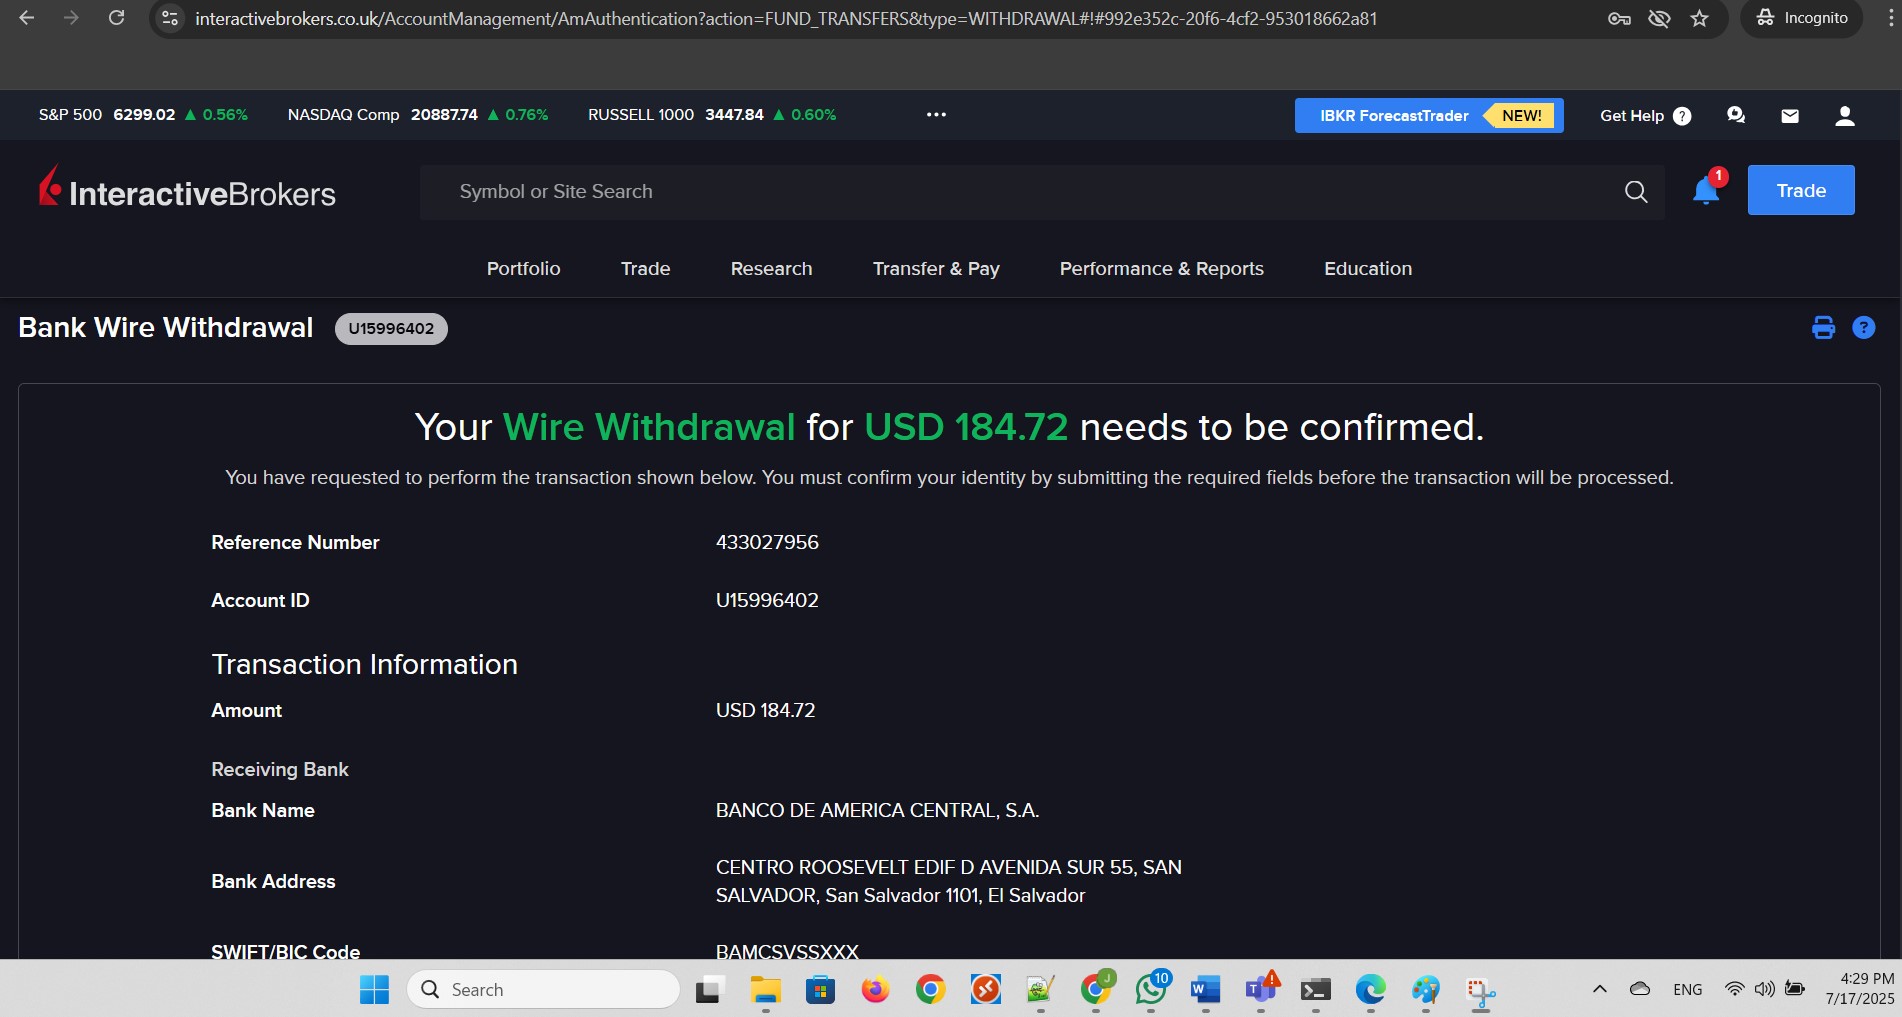Screen dimensions: 1902x1017
Task: Reload the page with the refresh icon
Action: click(x=116, y=18)
